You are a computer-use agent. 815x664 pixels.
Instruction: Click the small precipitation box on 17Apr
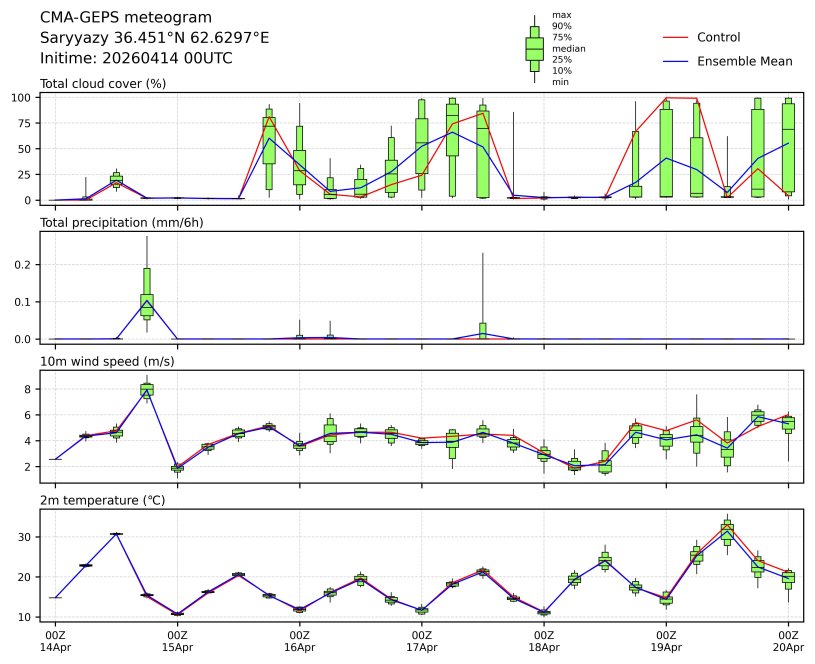[483, 331]
